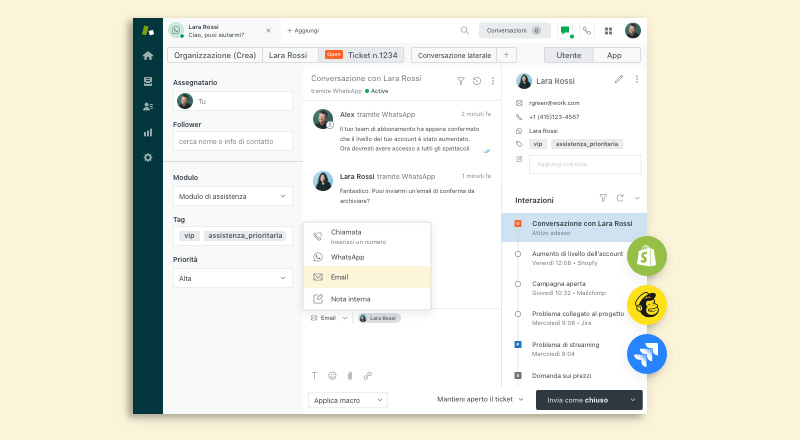Click the Aggiungi una nota field
This screenshot has width=800, height=440.
pos(585,164)
